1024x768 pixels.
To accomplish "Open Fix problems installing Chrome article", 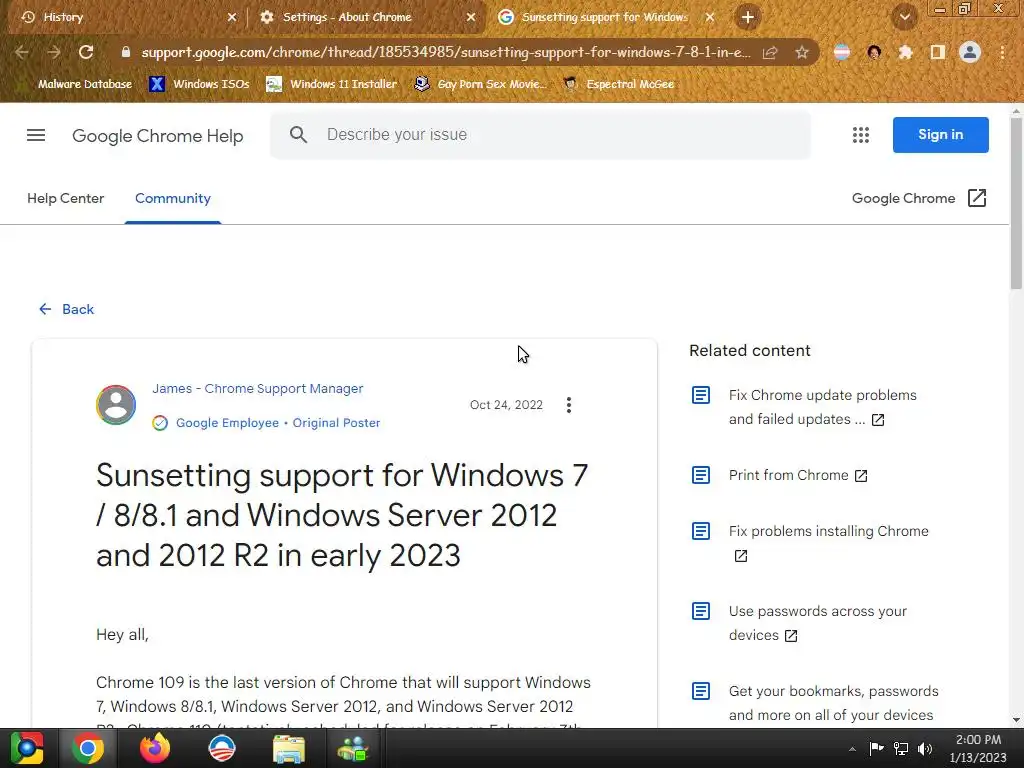I will (x=828, y=543).
